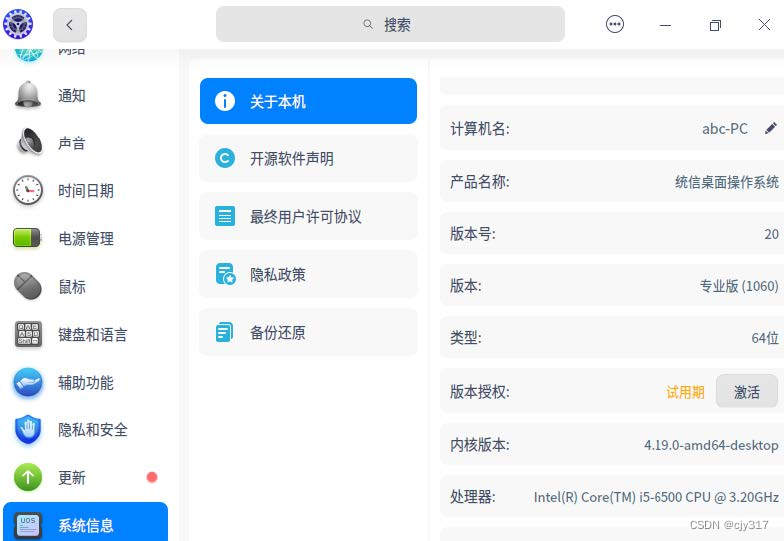The image size is (784, 541).
Task: Open the 时间日期 clock icon
Action: [28, 190]
